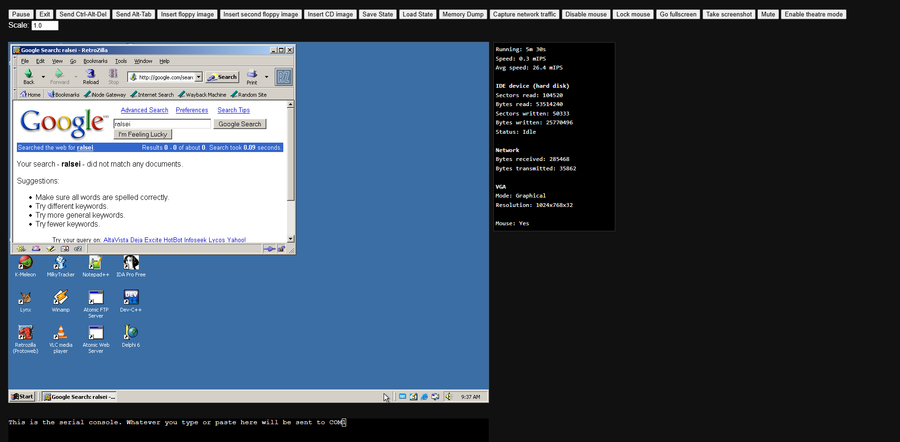Click the Navigator component icon in status bar
This screenshot has height=442, width=900.
21,249
